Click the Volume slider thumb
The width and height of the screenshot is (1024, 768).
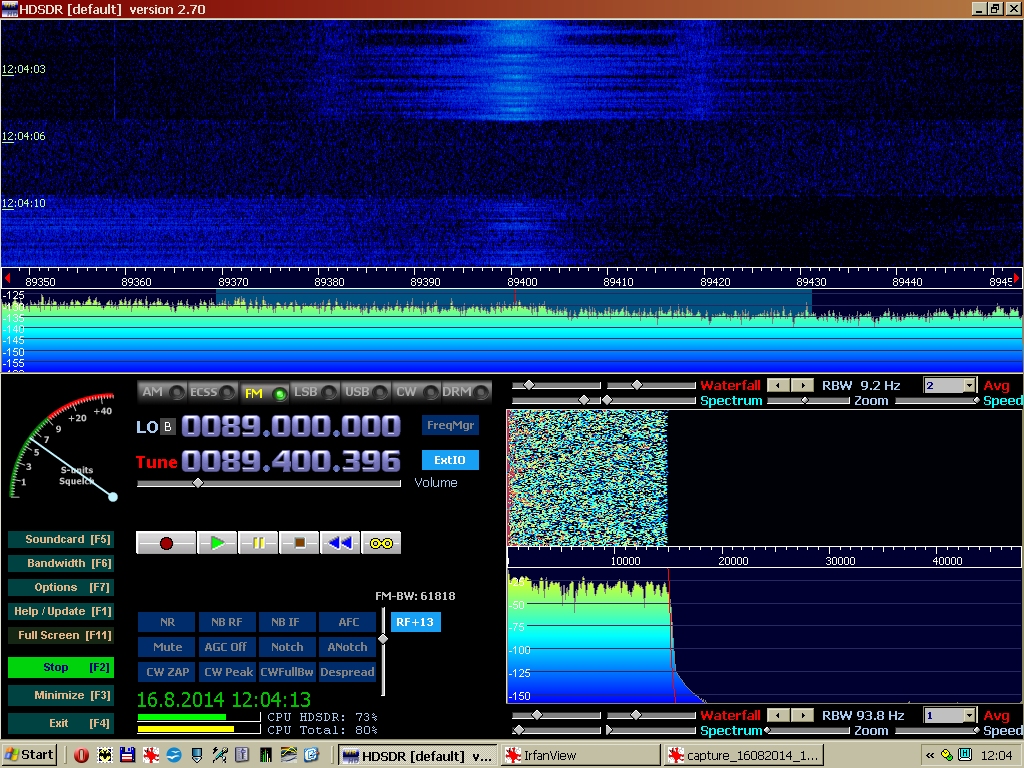point(198,483)
